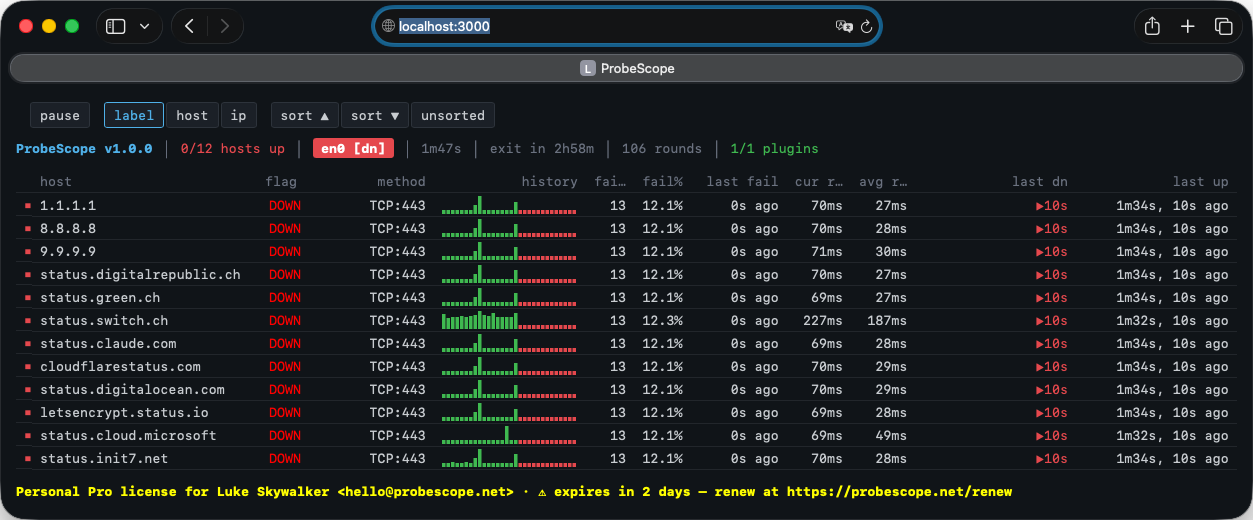
Task: Sort ascending with sort ▲ button
Action: [x=305, y=115]
